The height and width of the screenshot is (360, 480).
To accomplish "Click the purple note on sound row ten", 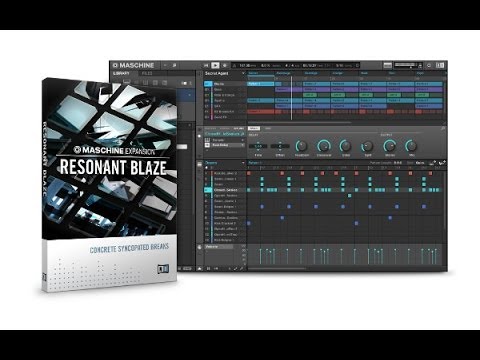I will point(249,223).
